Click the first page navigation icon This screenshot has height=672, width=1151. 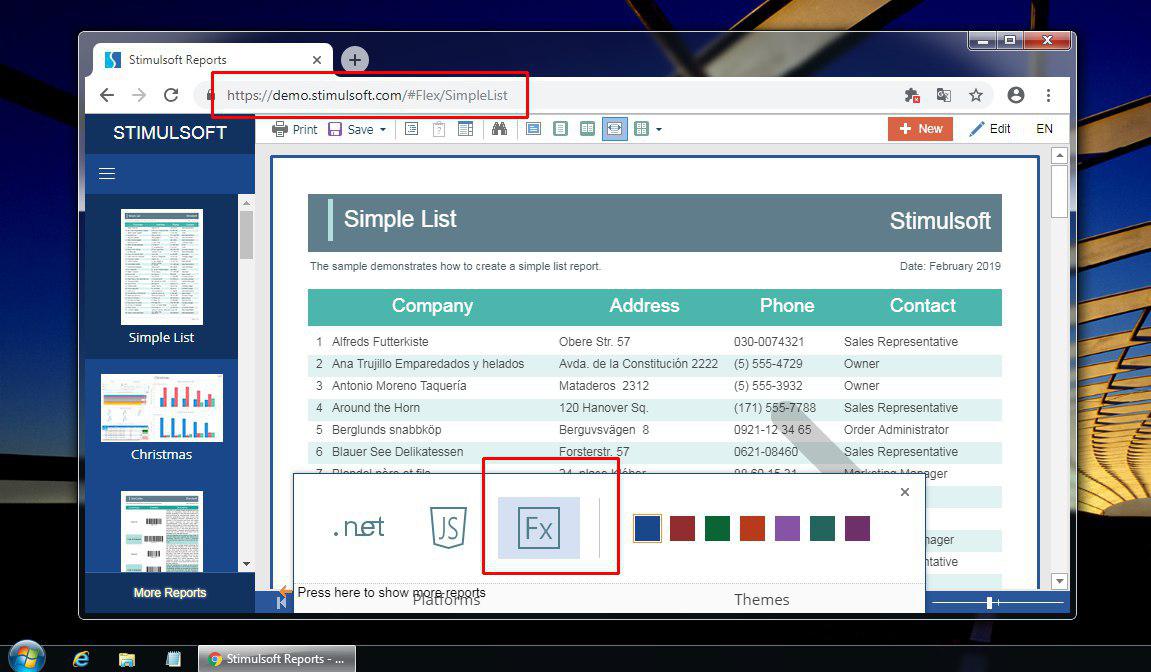pyautogui.click(x=281, y=602)
